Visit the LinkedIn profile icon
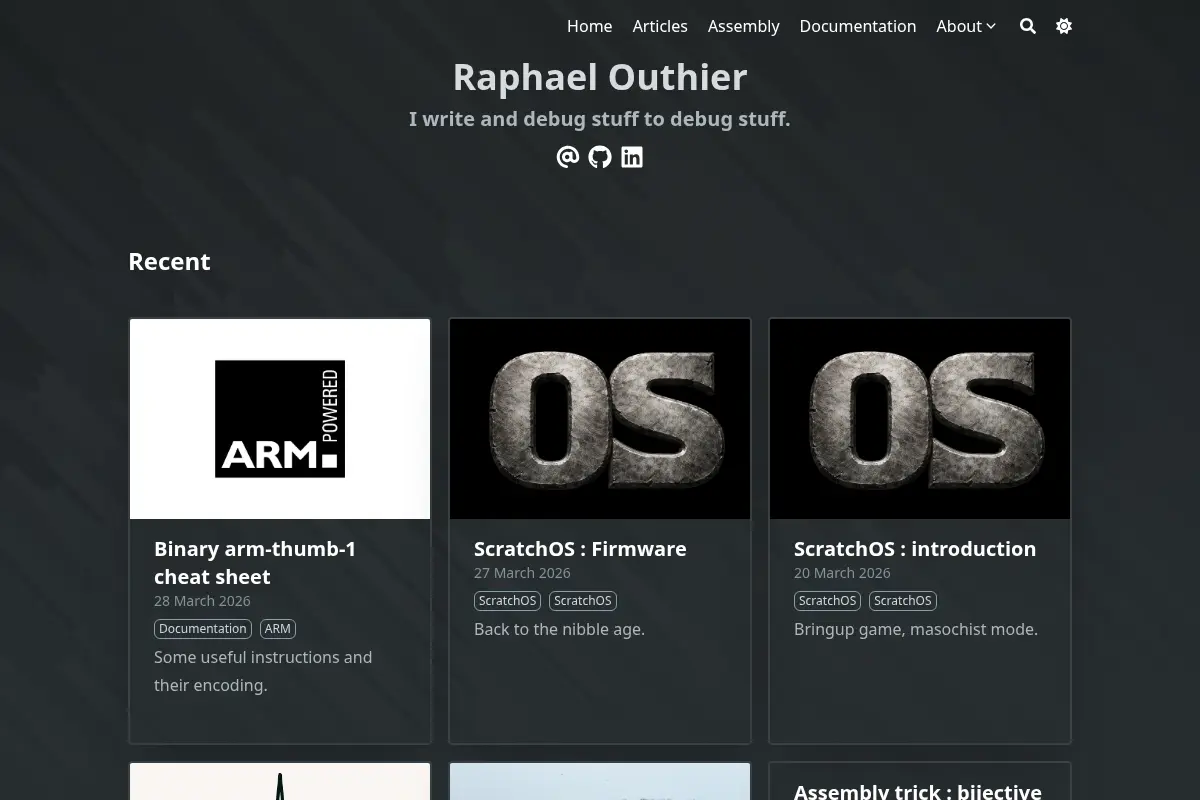1200x800 pixels. (632, 157)
